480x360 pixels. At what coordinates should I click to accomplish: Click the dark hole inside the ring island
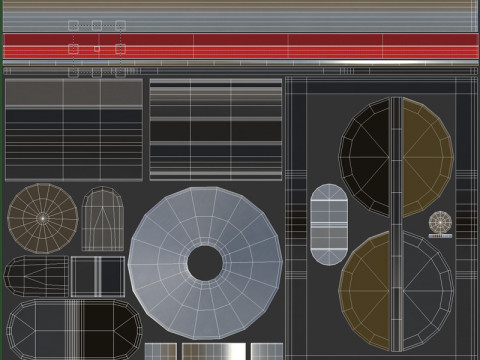(205, 263)
